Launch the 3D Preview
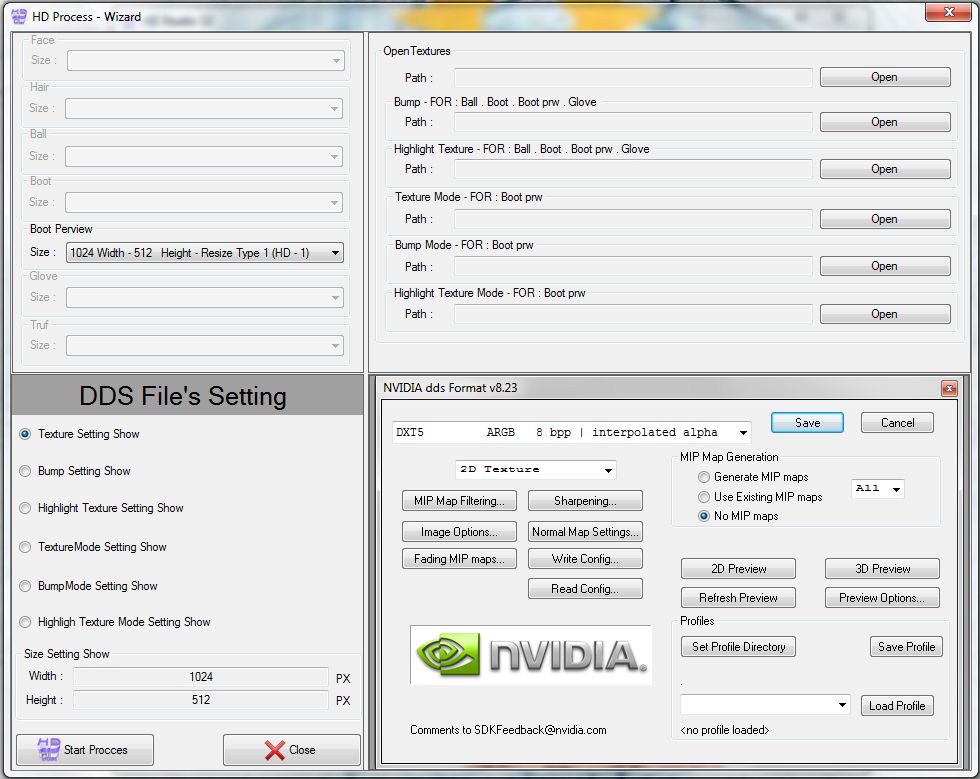 pos(882,569)
